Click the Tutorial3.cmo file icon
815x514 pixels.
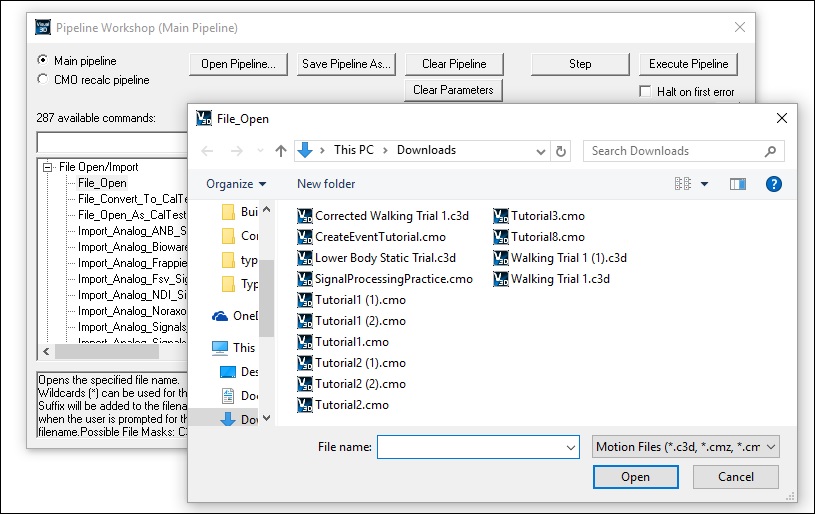coord(501,216)
